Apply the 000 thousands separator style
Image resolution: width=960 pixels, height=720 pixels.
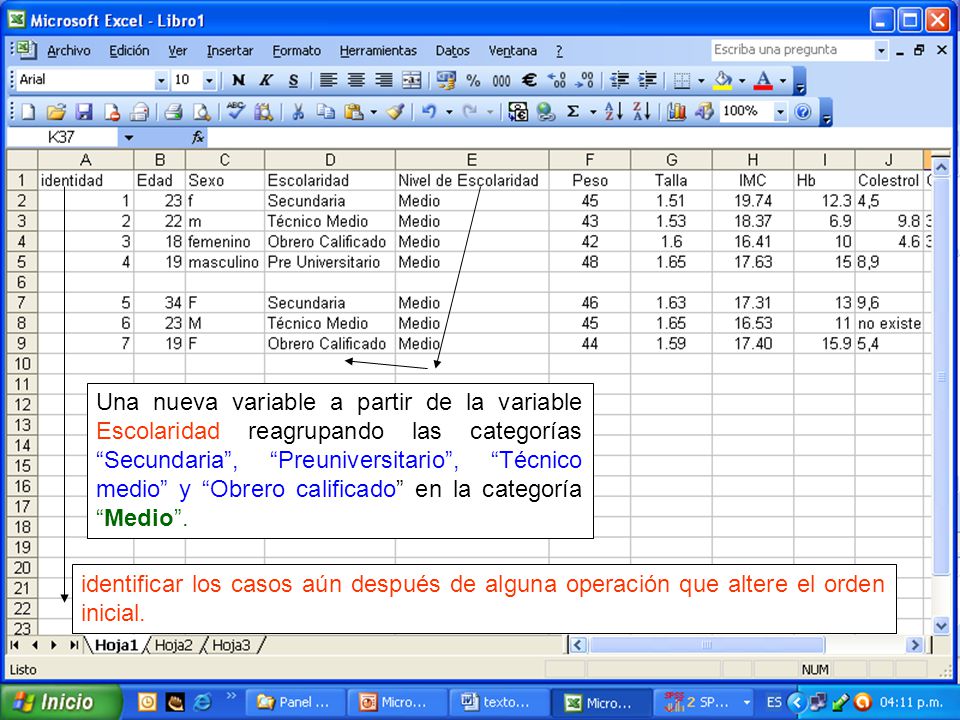501,80
